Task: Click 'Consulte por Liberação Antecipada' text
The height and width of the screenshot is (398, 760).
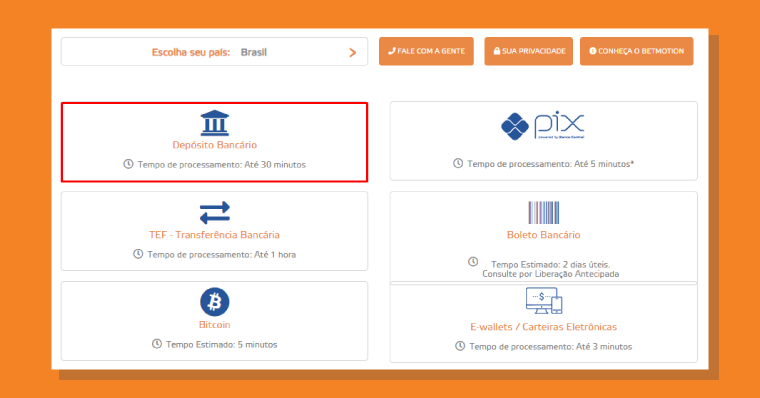Action: tap(551, 274)
